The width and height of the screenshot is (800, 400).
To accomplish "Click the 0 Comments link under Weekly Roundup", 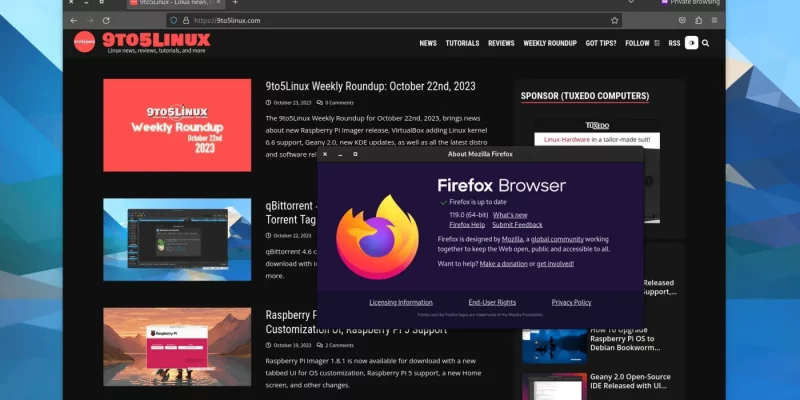I will click(x=335, y=103).
